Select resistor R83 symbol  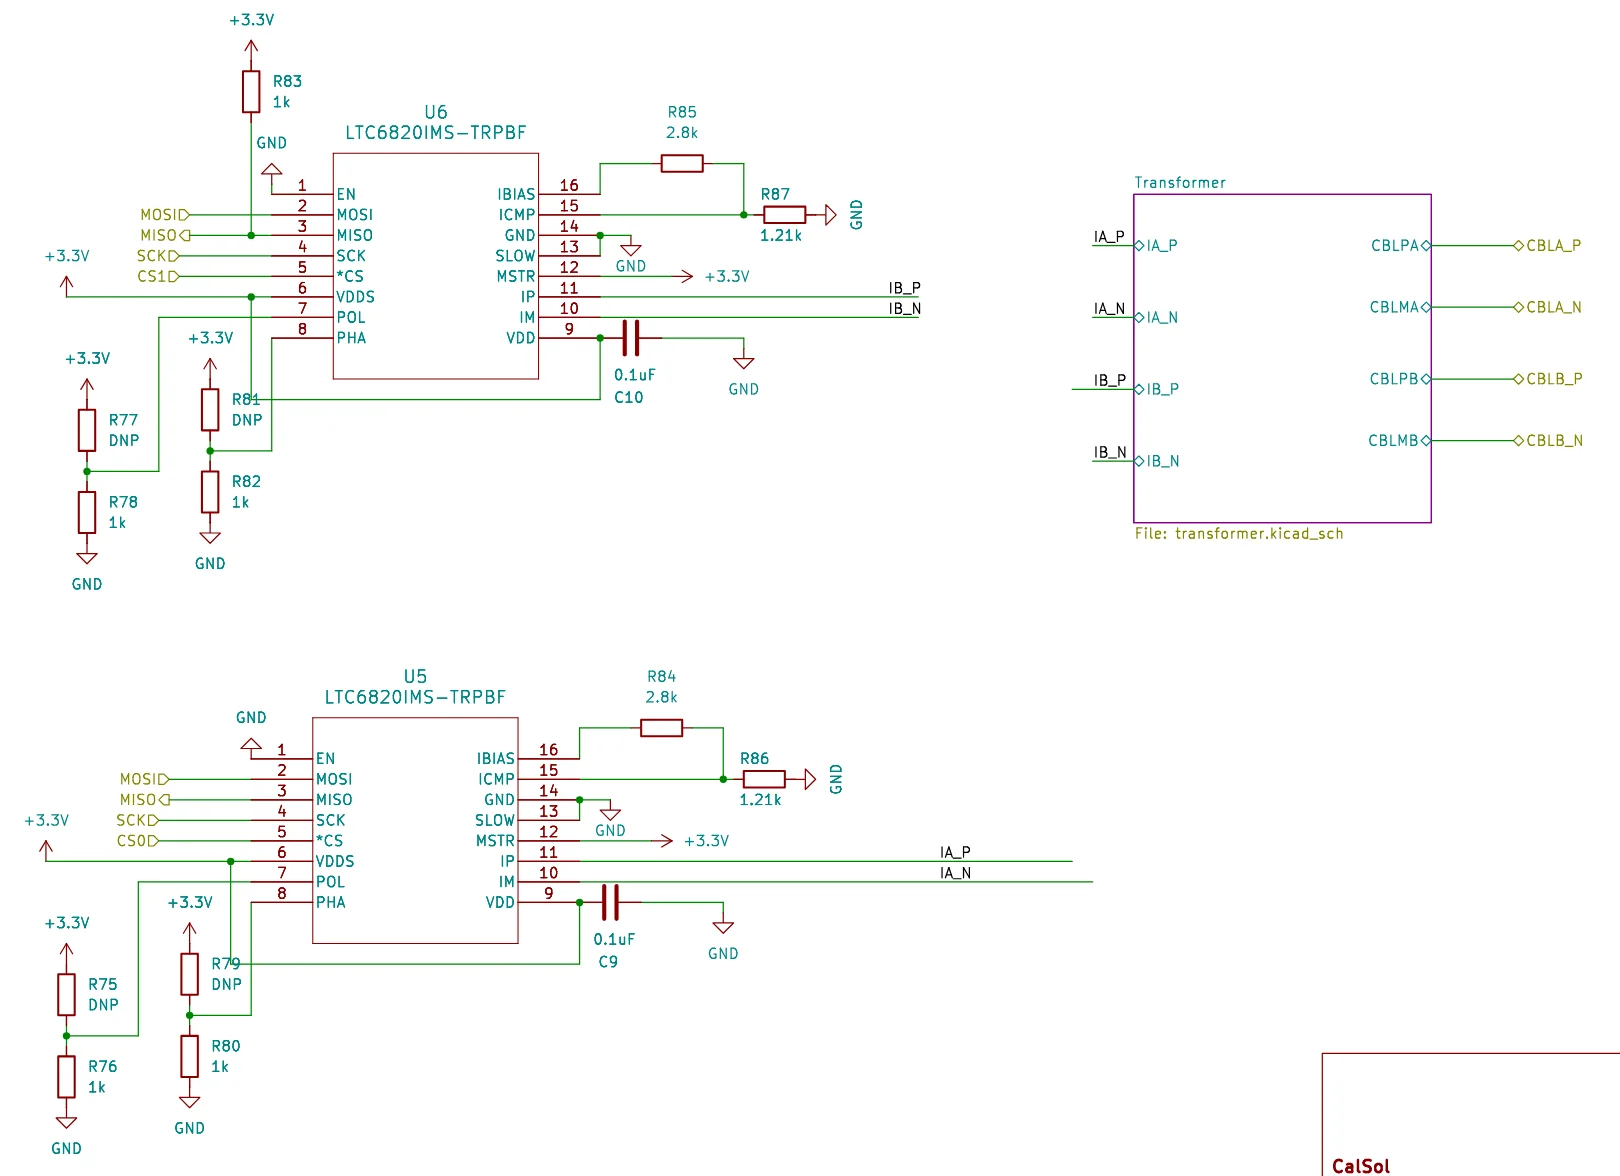pyautogui.click(x=251, y=92)
